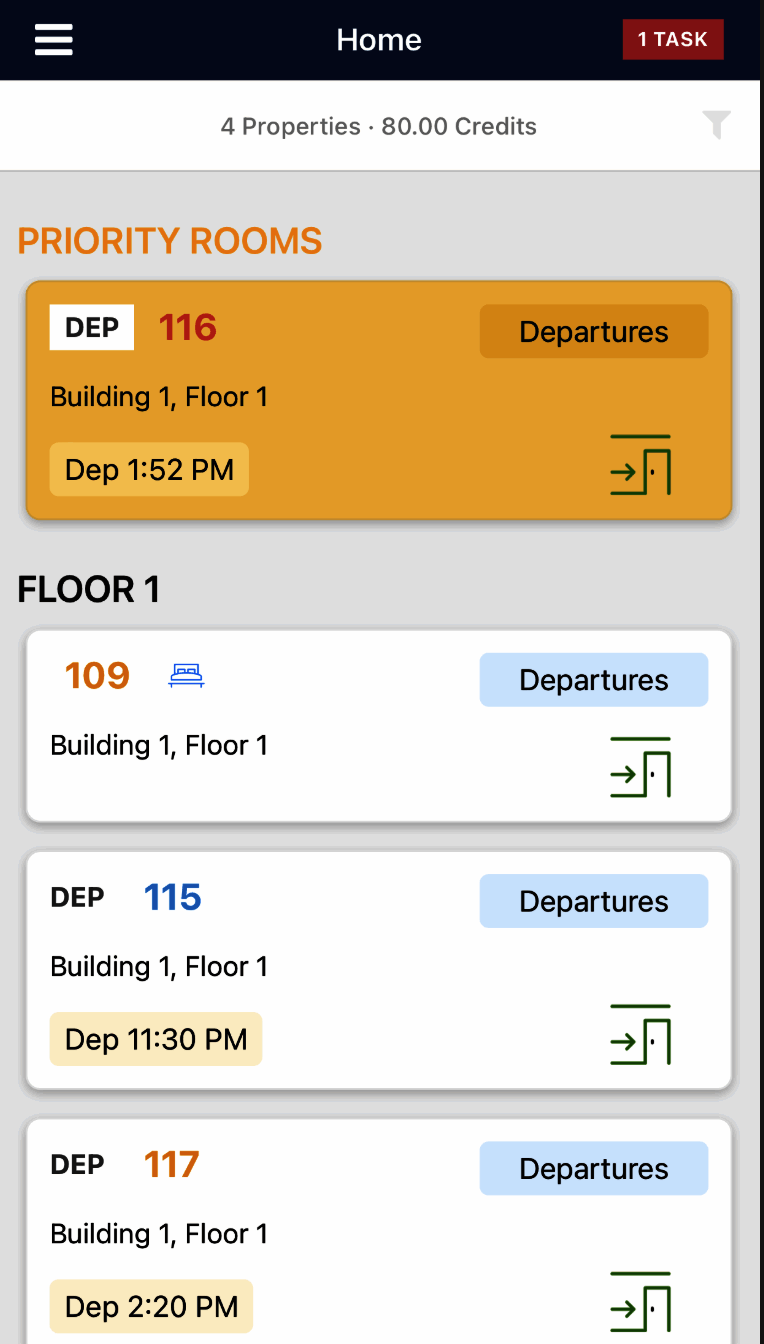Click Departures tag on room 116

click(x=593, y=332)
